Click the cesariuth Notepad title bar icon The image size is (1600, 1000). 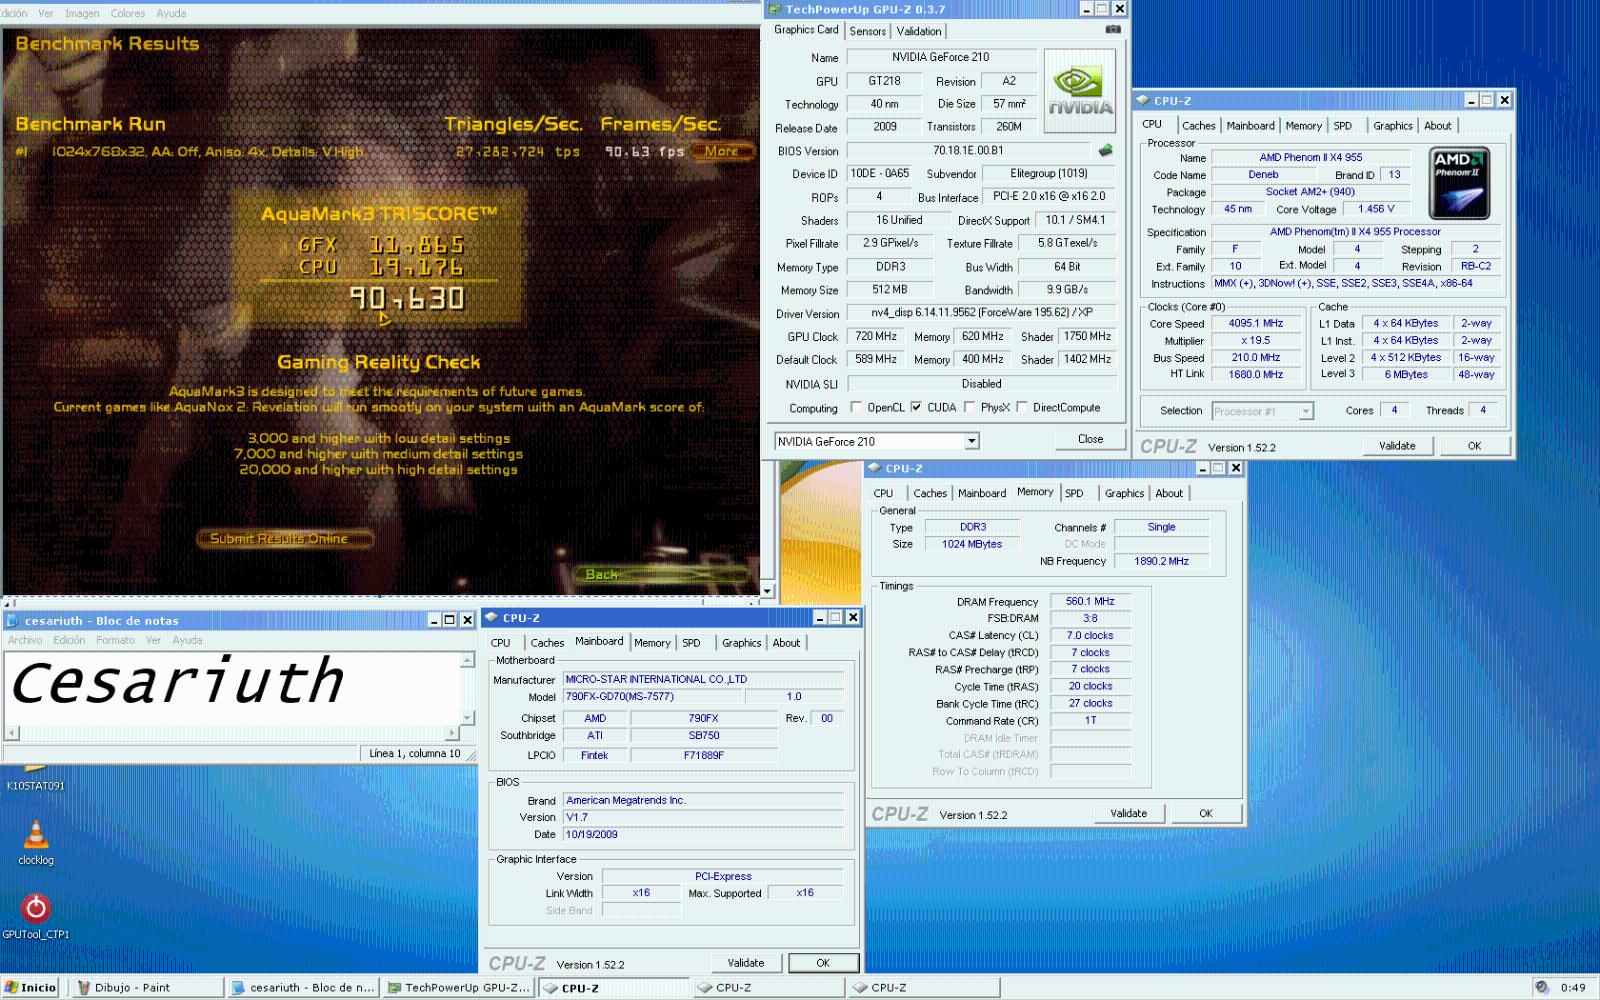[13, 620]
